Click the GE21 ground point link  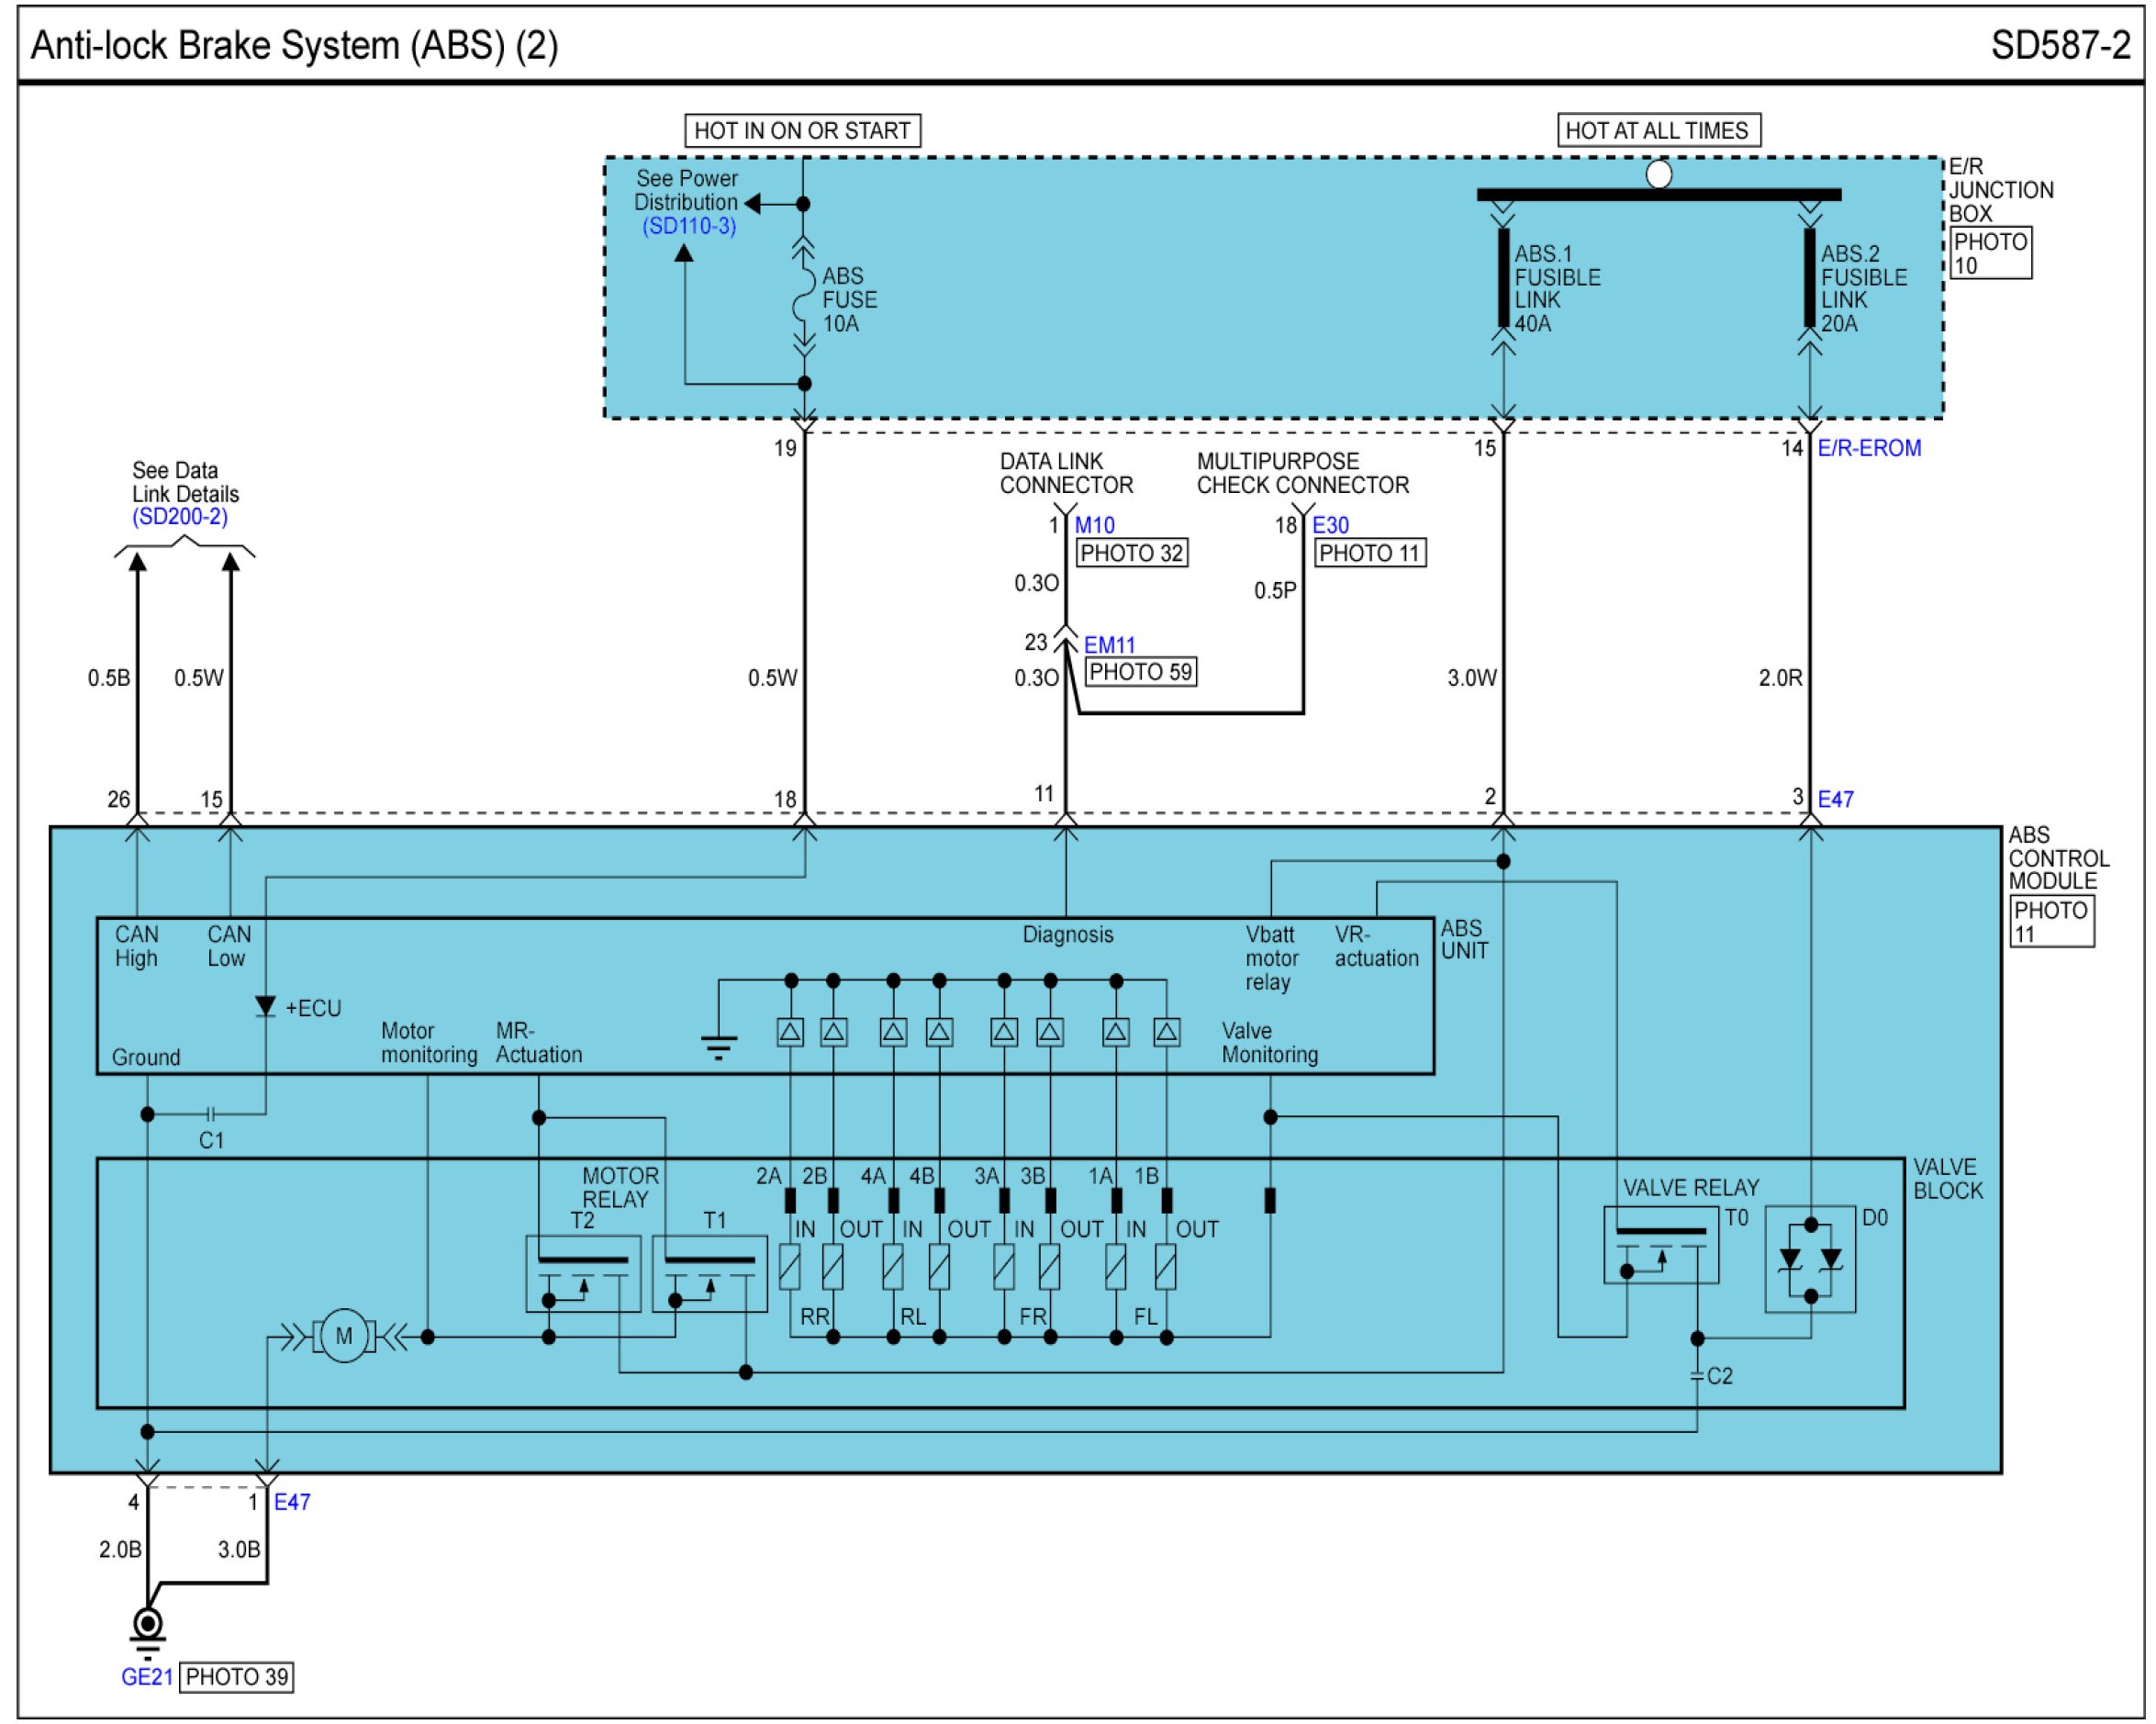[147, 1677]
